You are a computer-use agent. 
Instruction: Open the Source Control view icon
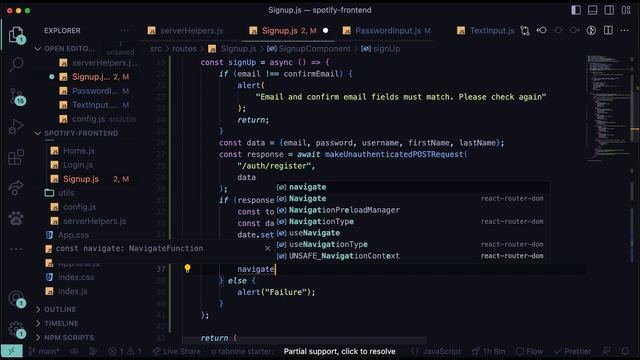click(16, 96)
